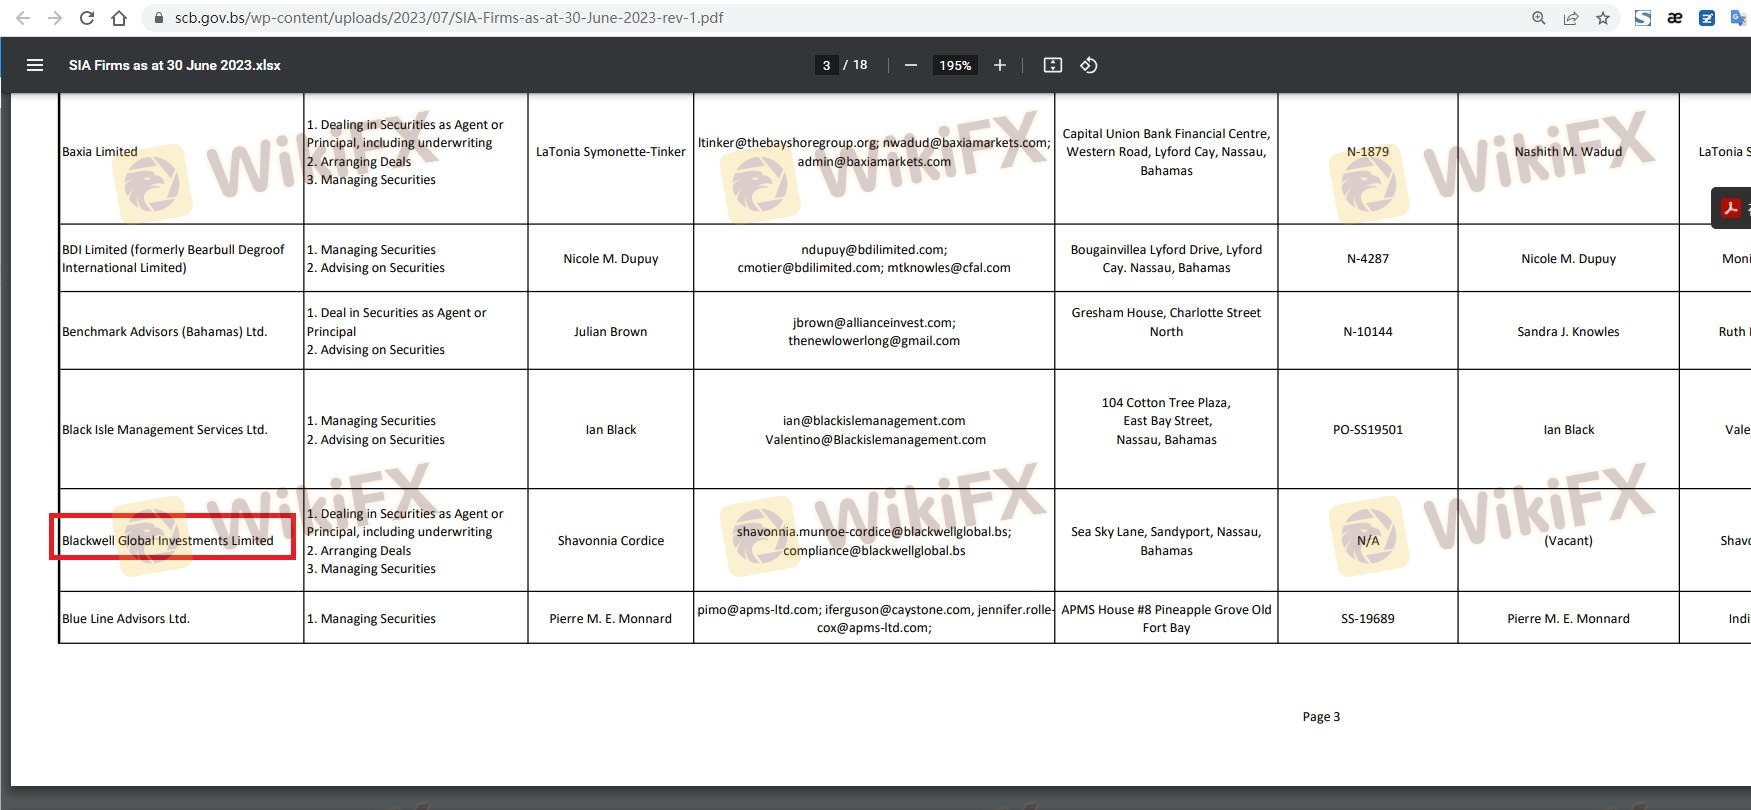Click 'Nicole M. Dupuy' in the contact column
1751x810 pixels.
tap(611, 259)
